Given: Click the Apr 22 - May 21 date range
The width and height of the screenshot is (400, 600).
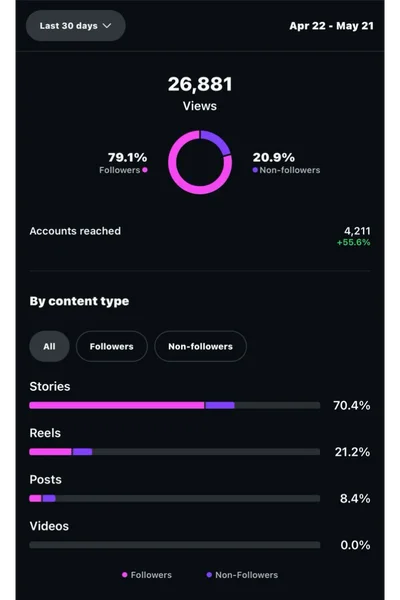Looking at the screenshot, I should click(x=331, y=26).
